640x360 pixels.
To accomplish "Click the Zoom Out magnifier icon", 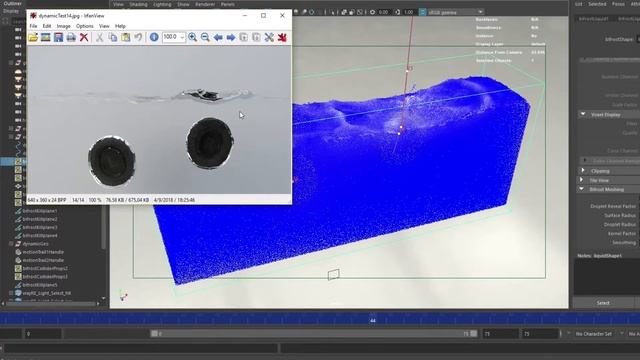I will (205, 38).
